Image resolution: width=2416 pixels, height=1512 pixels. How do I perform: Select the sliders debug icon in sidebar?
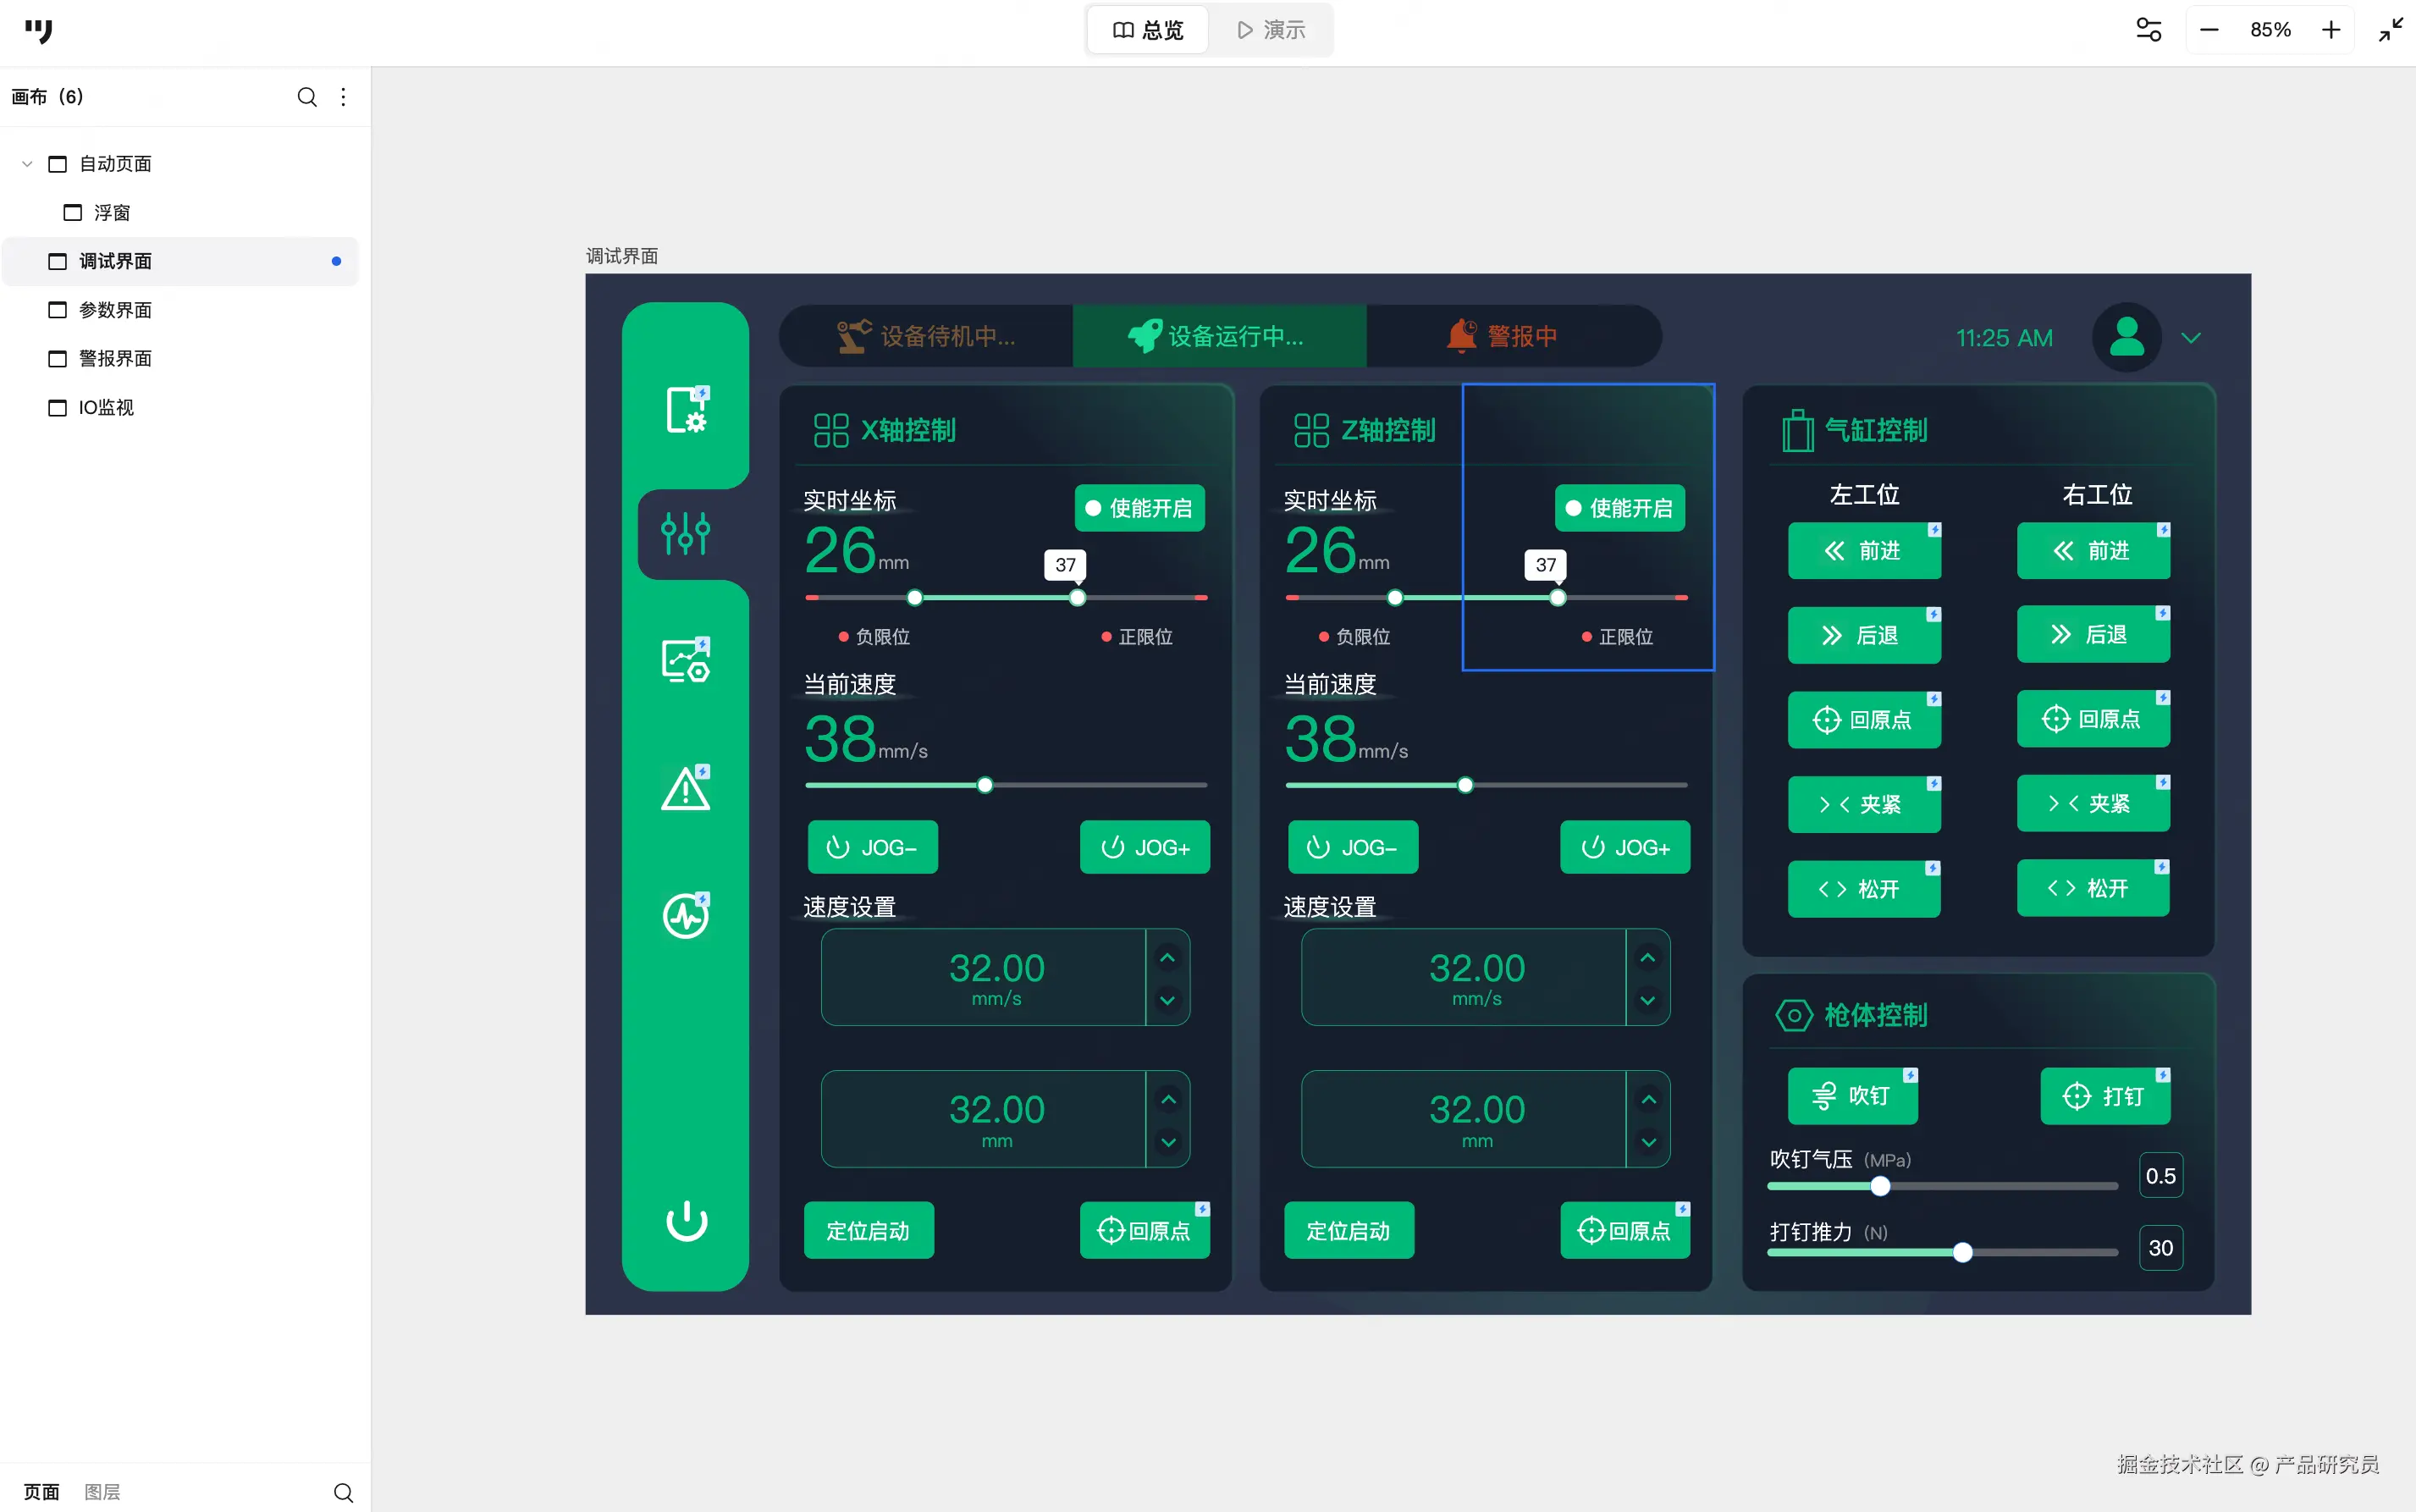686,533
